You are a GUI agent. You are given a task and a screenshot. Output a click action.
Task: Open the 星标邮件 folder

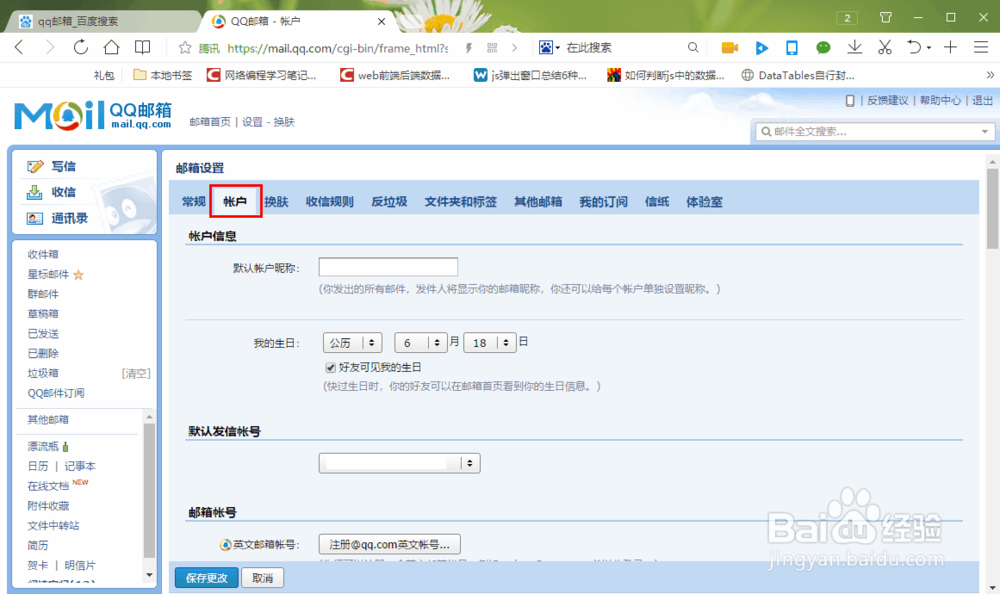[x=48, y=274]
